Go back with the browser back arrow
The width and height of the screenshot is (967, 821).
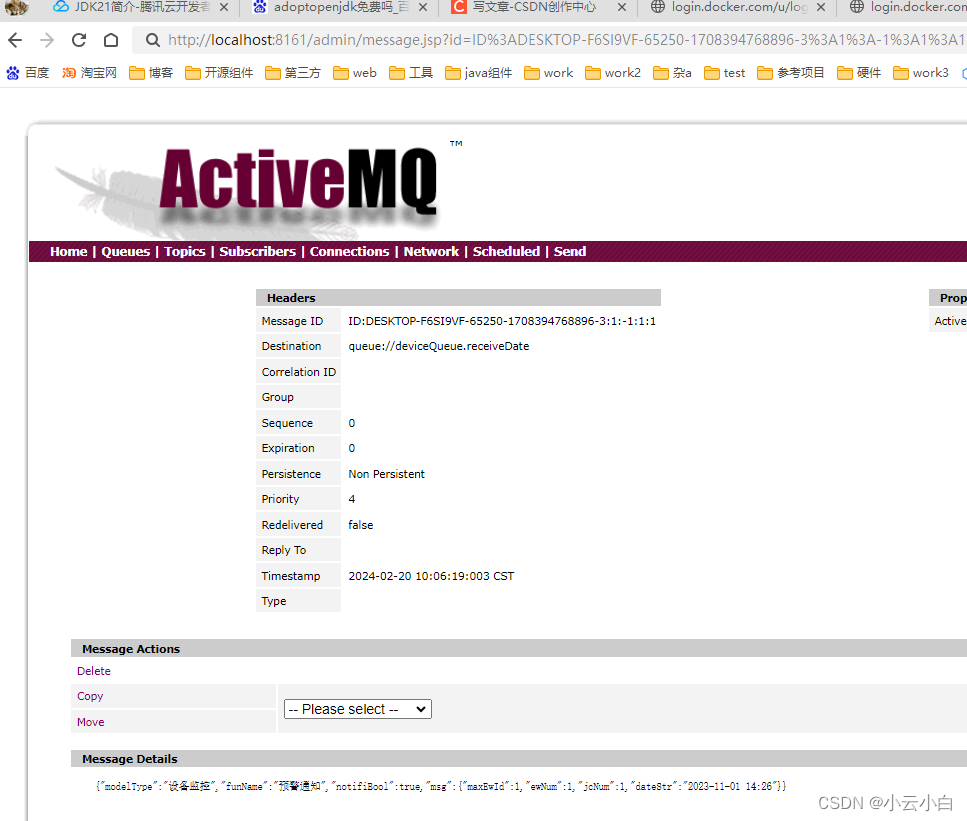(15, 40)
